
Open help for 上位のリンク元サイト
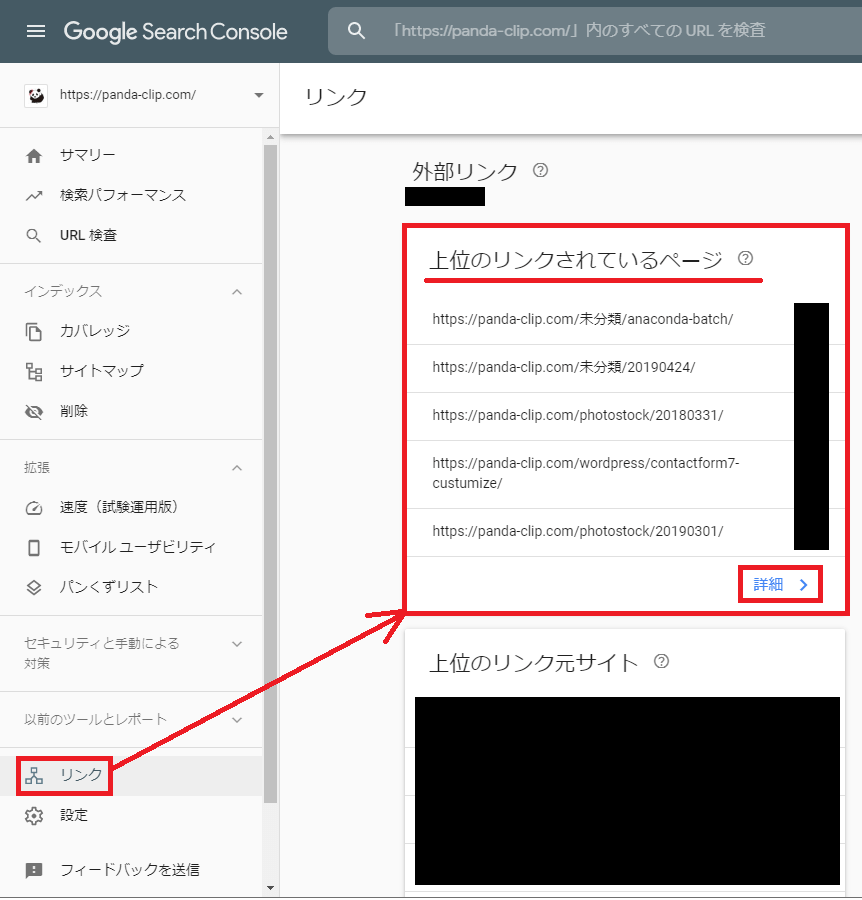click(661, 661)
